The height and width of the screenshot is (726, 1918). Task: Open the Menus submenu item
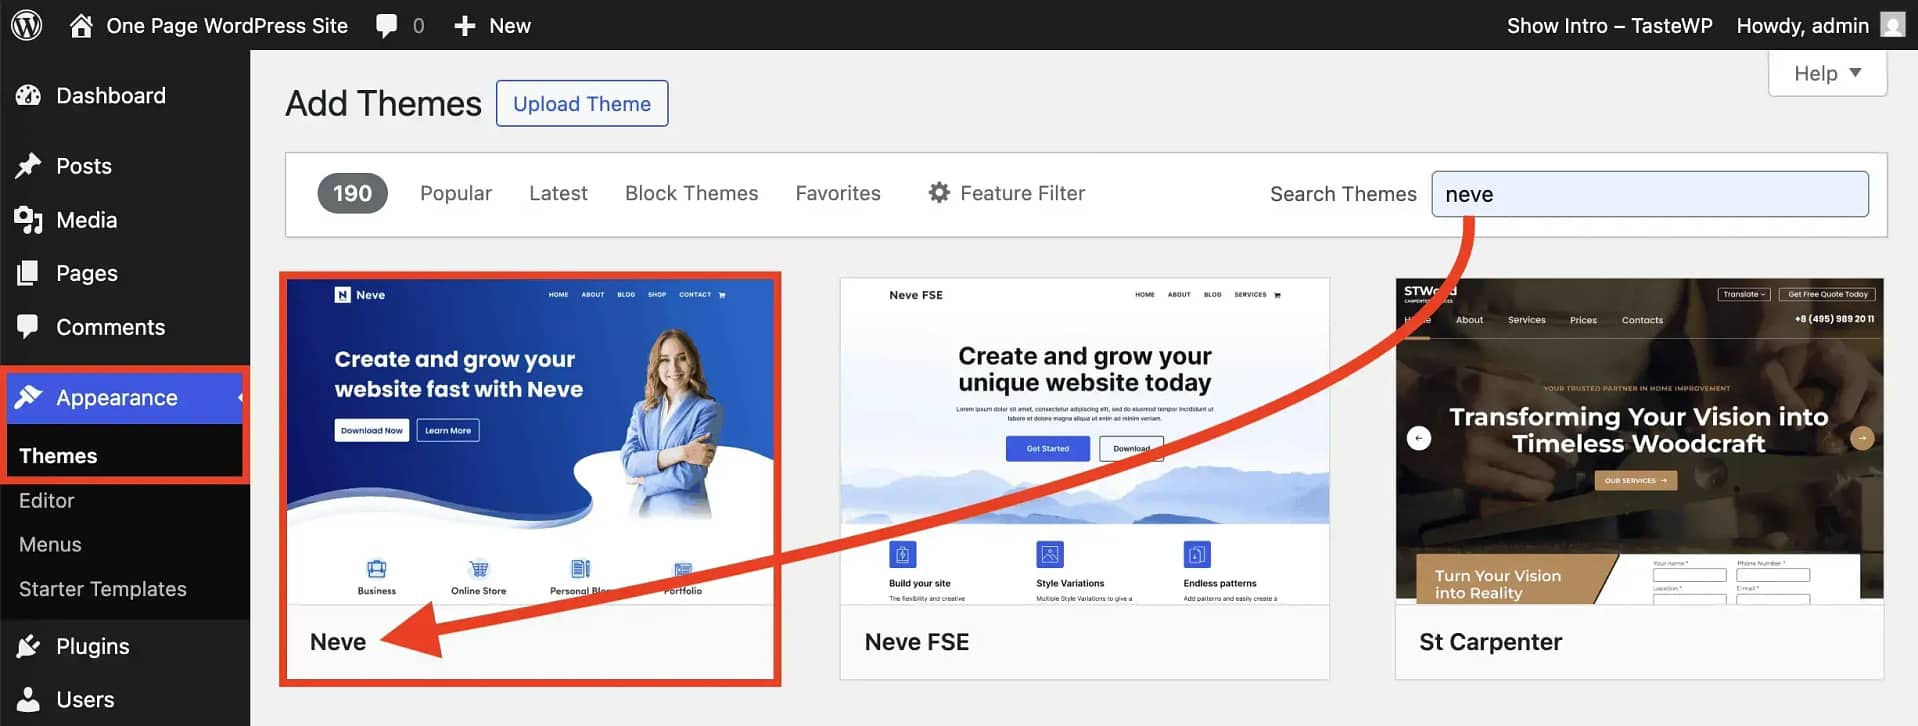pos(50,544)
